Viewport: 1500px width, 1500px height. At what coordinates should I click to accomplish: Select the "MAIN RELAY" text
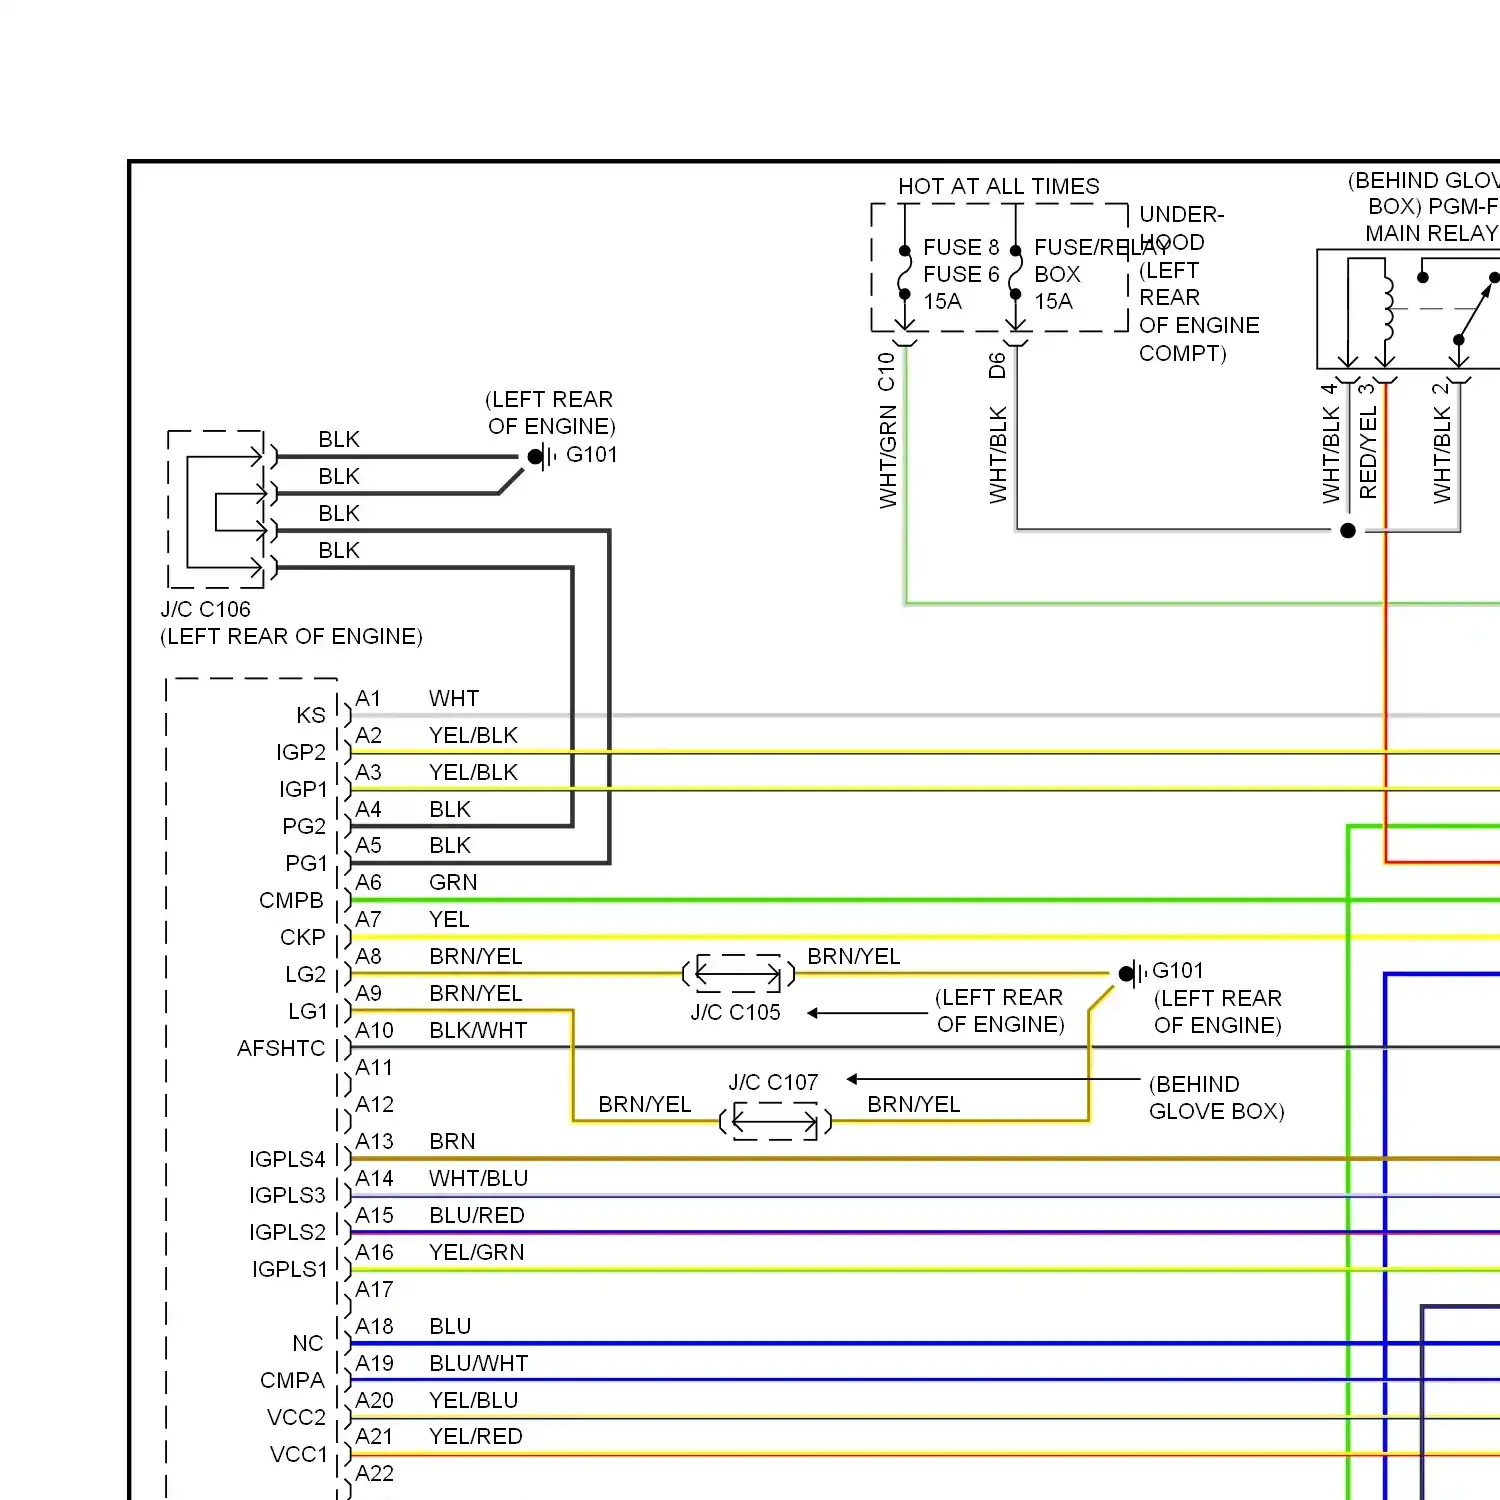pos(1432,233)
